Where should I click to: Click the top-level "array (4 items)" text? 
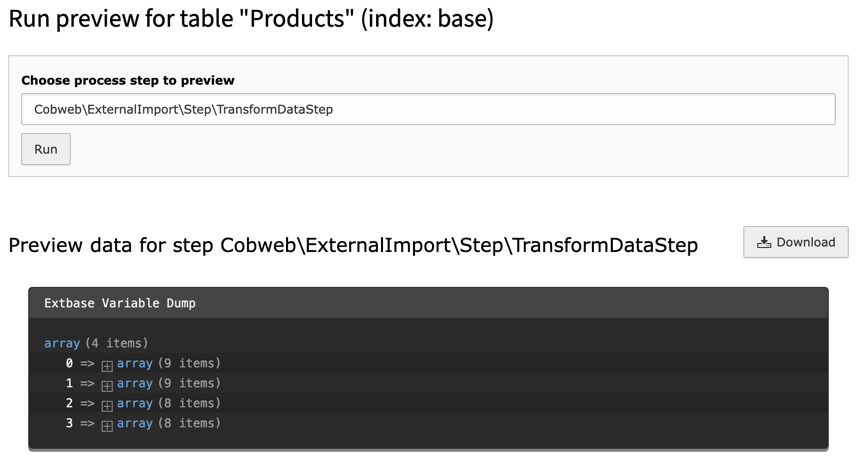click(x=96, y=343)
